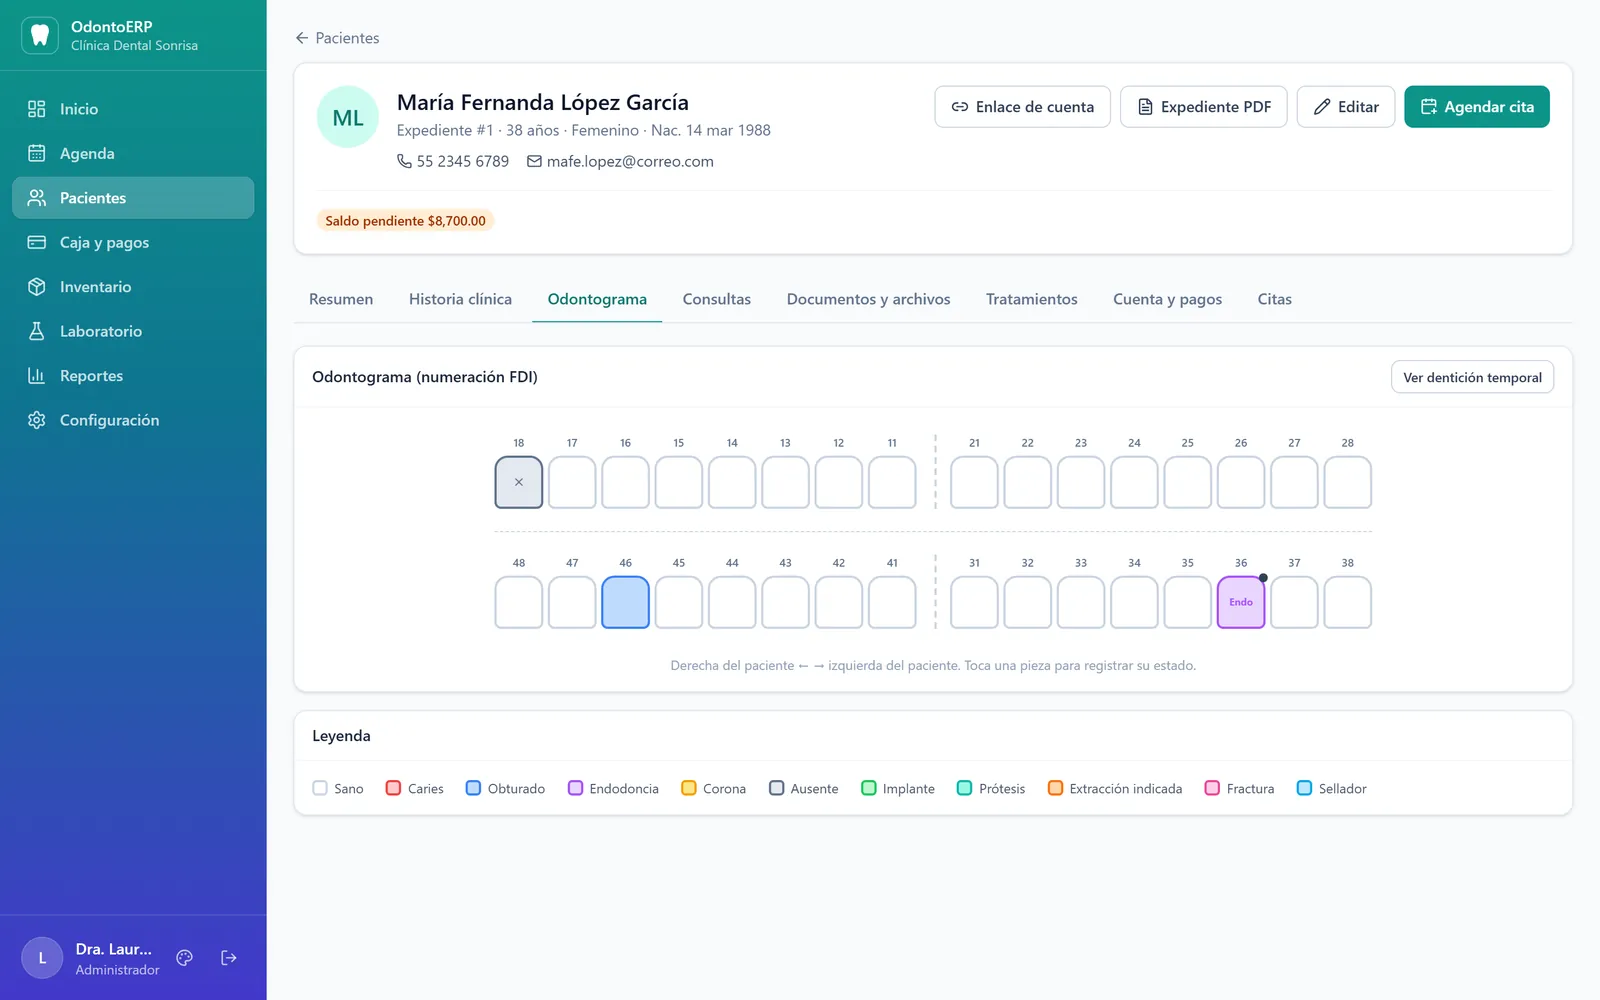Click the patient email mafe.lopez@correo.com
The width and height of the screenshot is (1600, 1000).
630,161
